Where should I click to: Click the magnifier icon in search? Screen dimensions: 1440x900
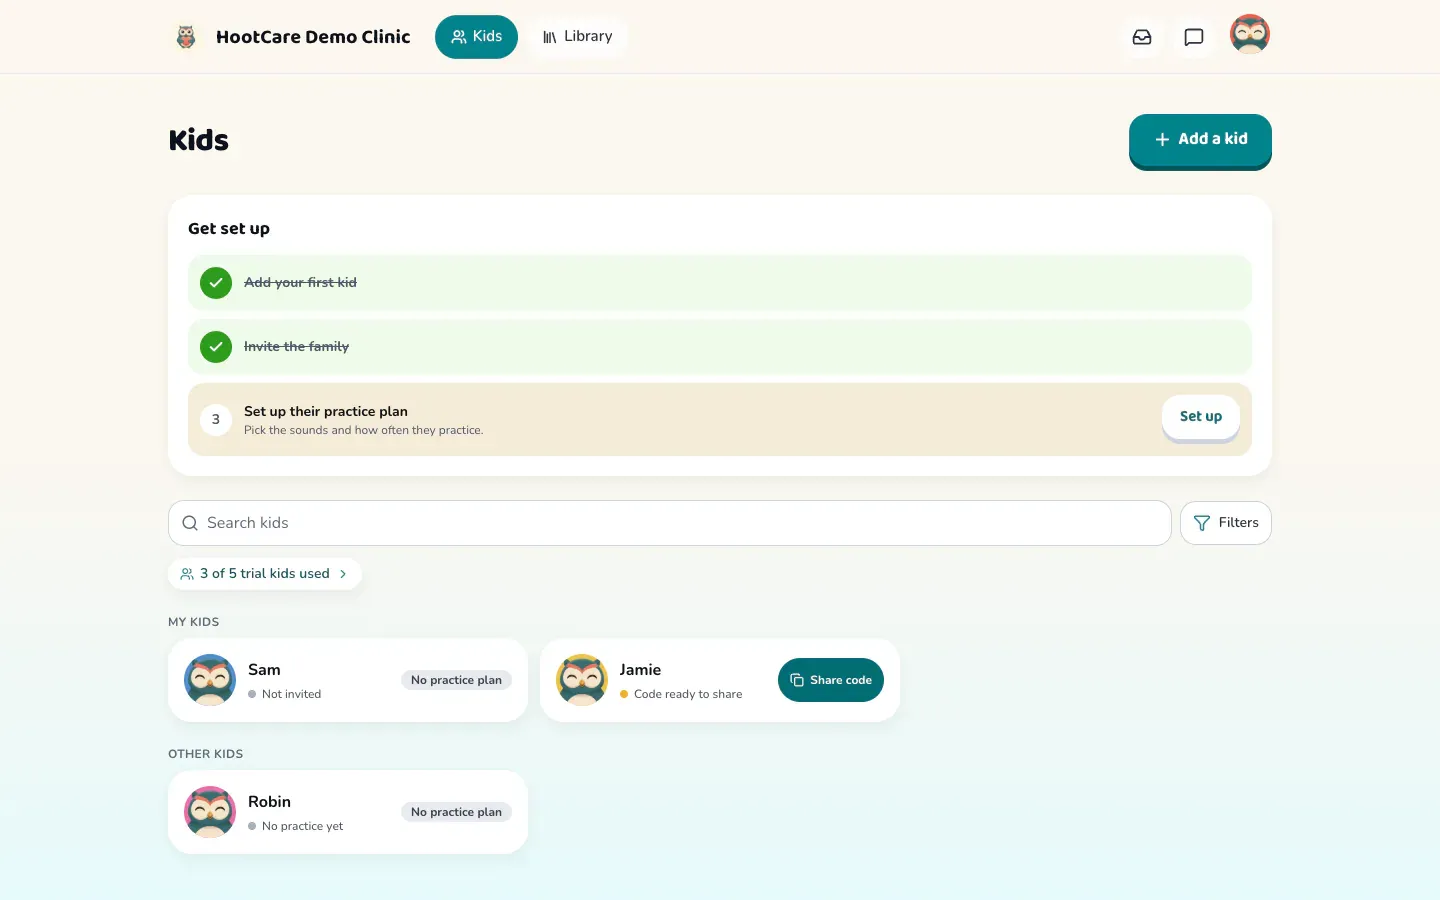point(190,523)
